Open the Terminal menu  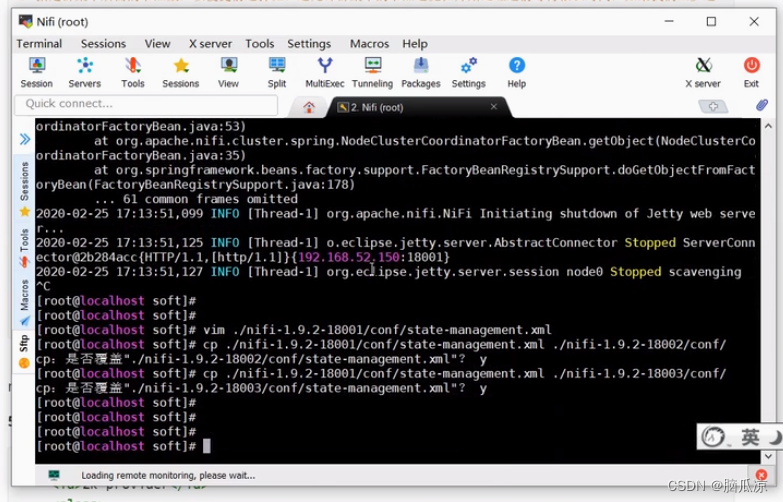click(x=39, y=44)
